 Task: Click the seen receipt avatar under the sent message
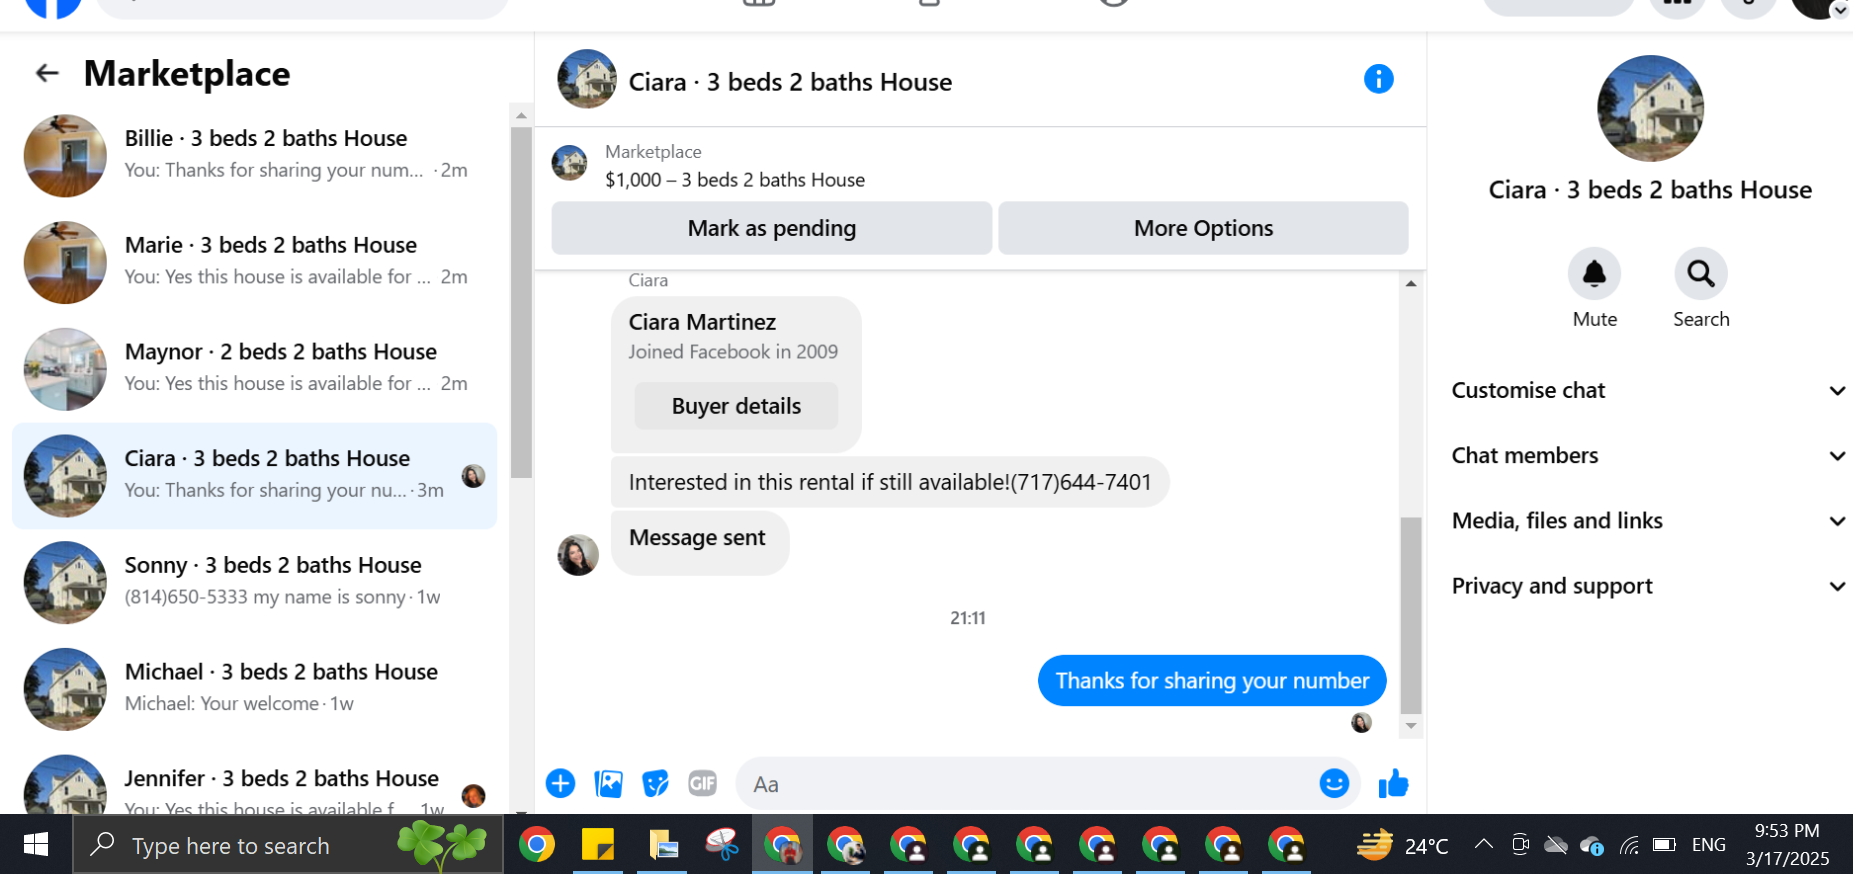click(1361, 722)
